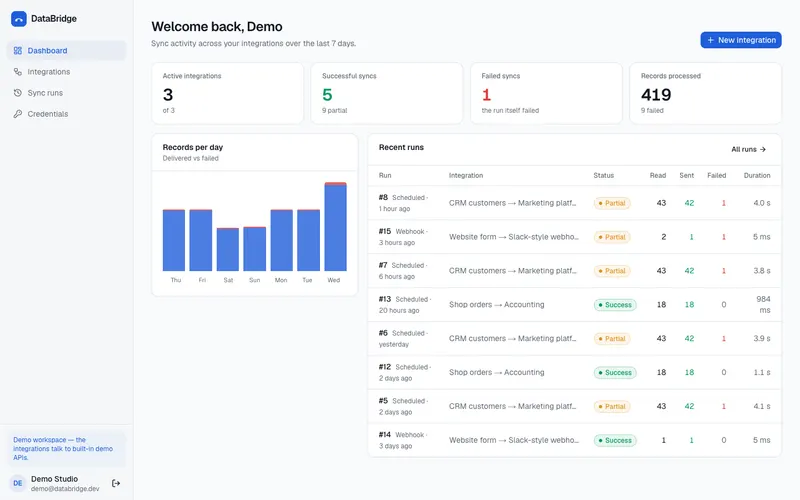Click the Wed bar in chart
The height and width of the screenshot is (500, 800).
335,227
